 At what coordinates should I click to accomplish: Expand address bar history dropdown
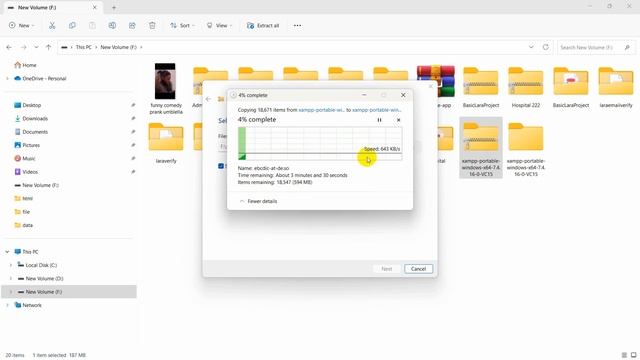pos(531,47)
